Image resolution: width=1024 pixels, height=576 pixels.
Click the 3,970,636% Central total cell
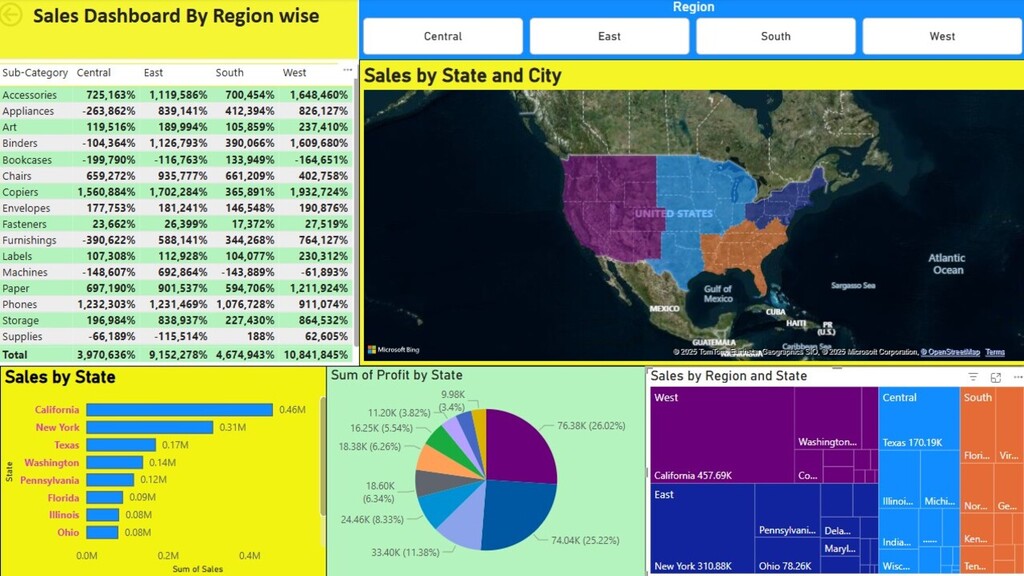click(106, 355)
